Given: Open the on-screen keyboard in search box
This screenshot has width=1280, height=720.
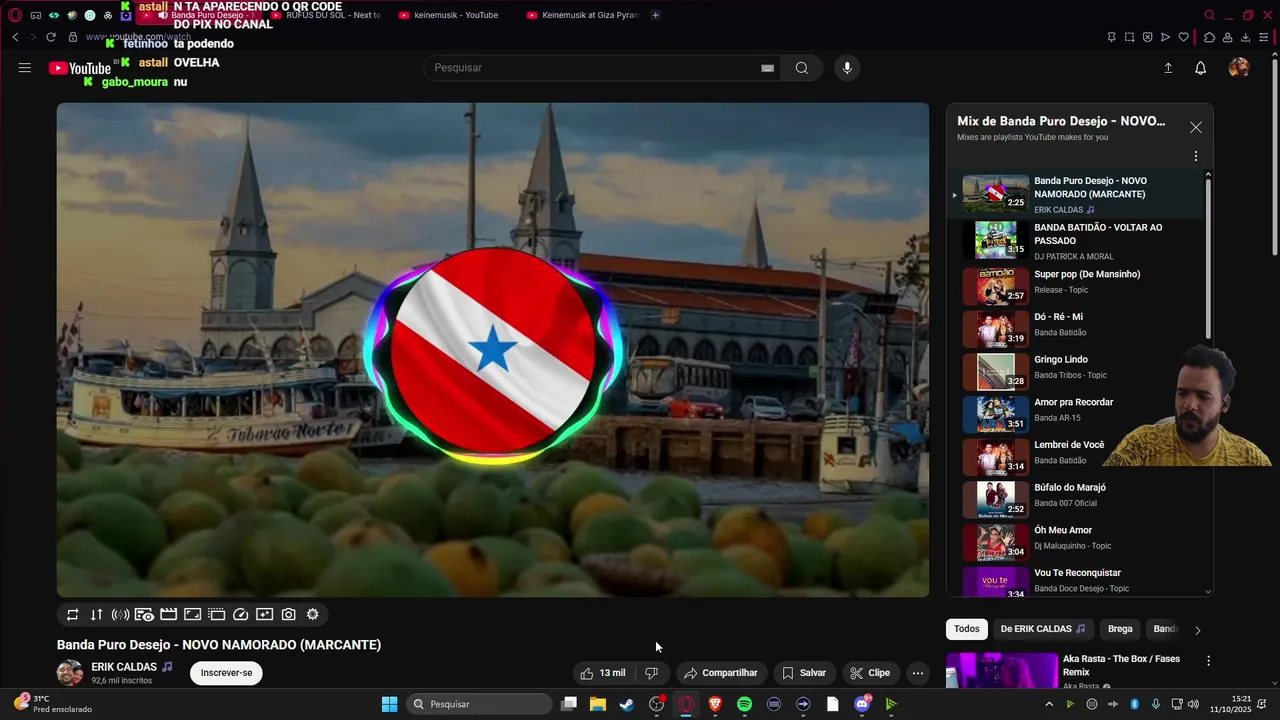Looking at the screenshot, I should [x=767, y=68].
